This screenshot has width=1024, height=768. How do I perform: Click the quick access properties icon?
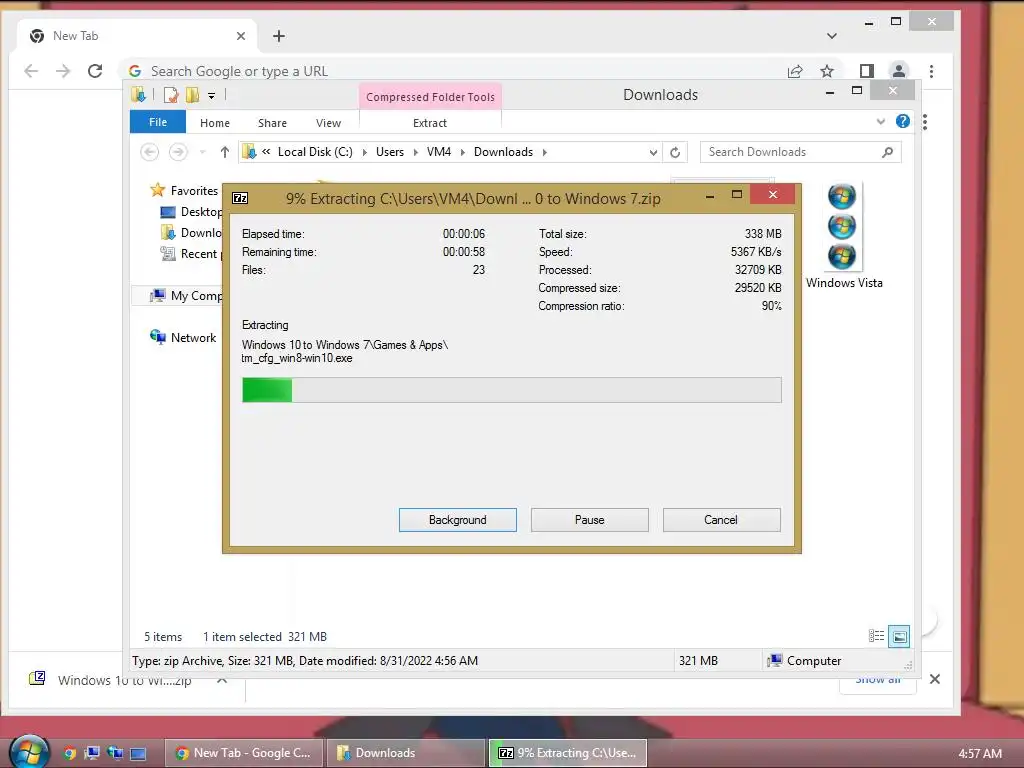171,95
